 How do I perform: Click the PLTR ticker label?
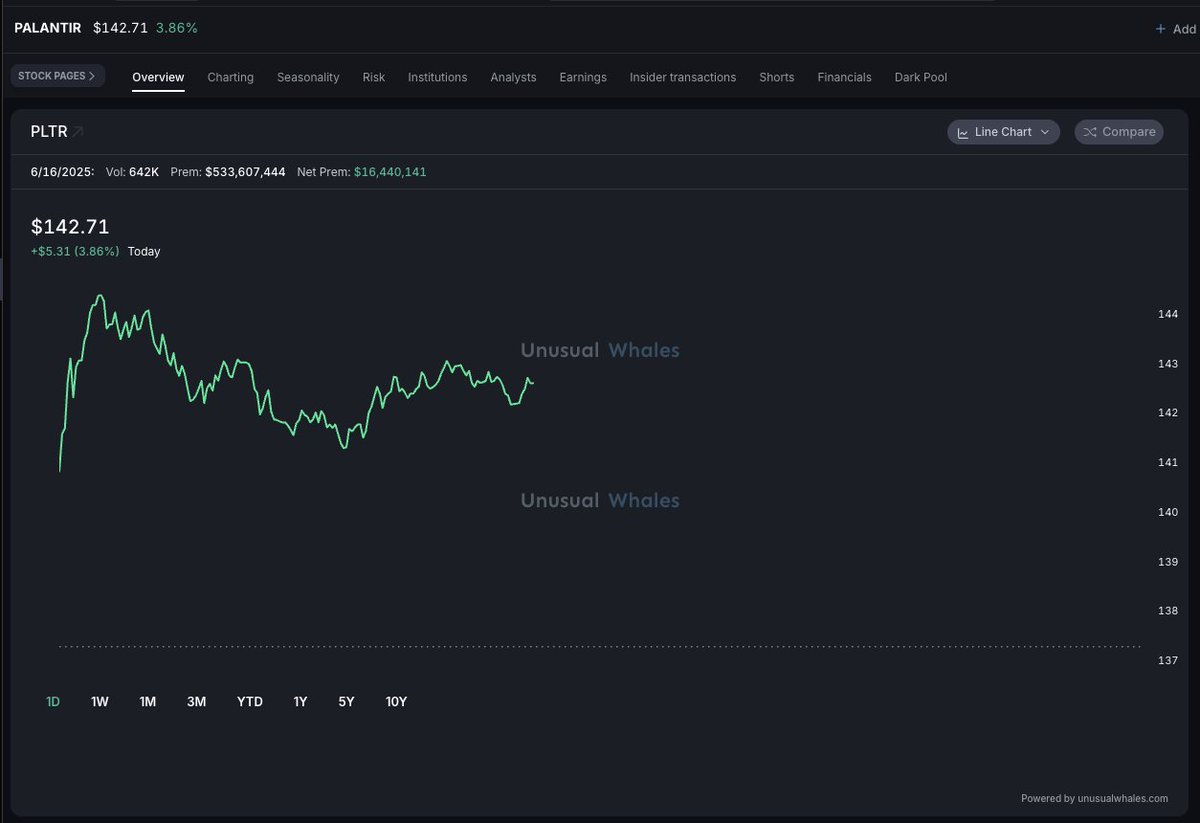49,131
